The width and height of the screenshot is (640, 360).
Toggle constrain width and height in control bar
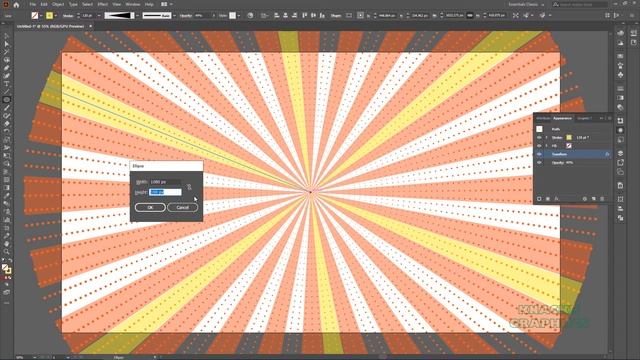tap(469, 16)
